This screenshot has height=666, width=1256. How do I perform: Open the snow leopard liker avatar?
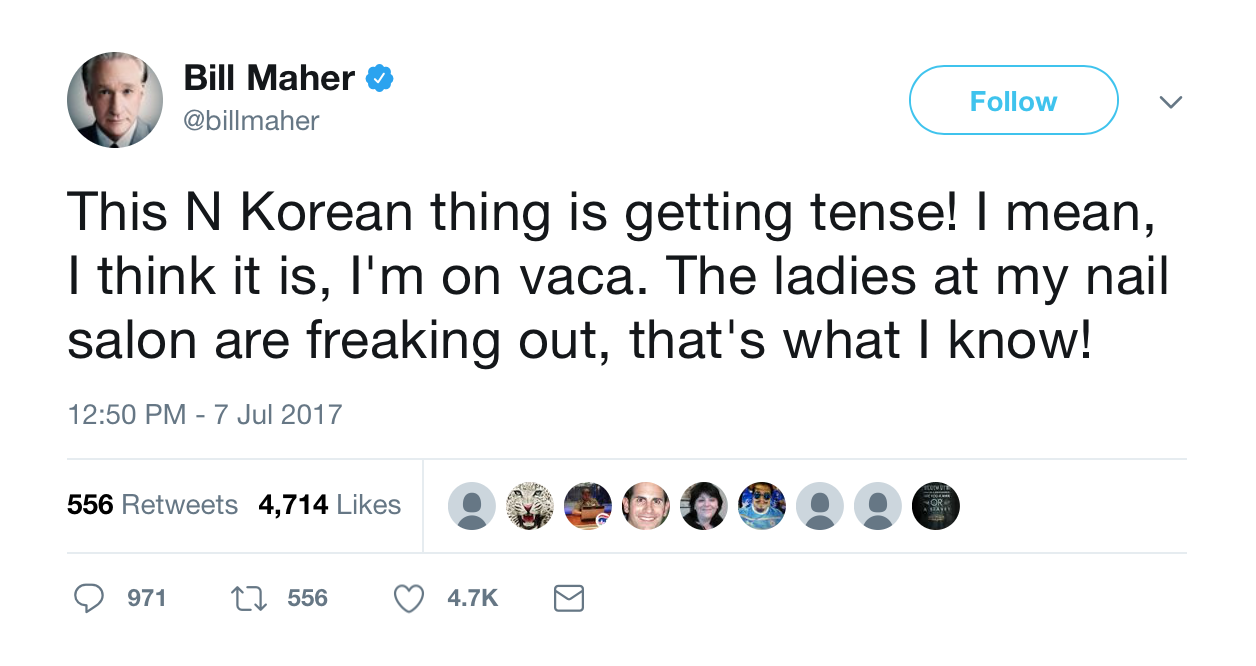click(x=529, y=506)
